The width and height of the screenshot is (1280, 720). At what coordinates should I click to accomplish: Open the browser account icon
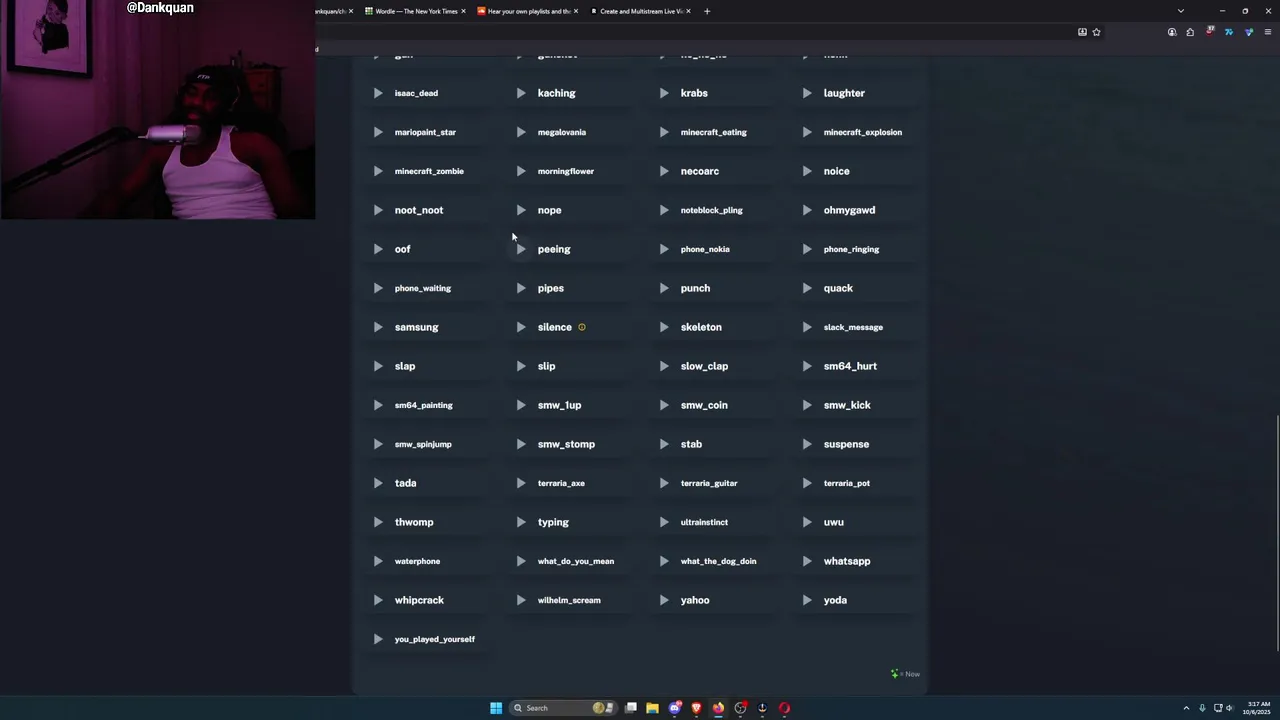1172,32
